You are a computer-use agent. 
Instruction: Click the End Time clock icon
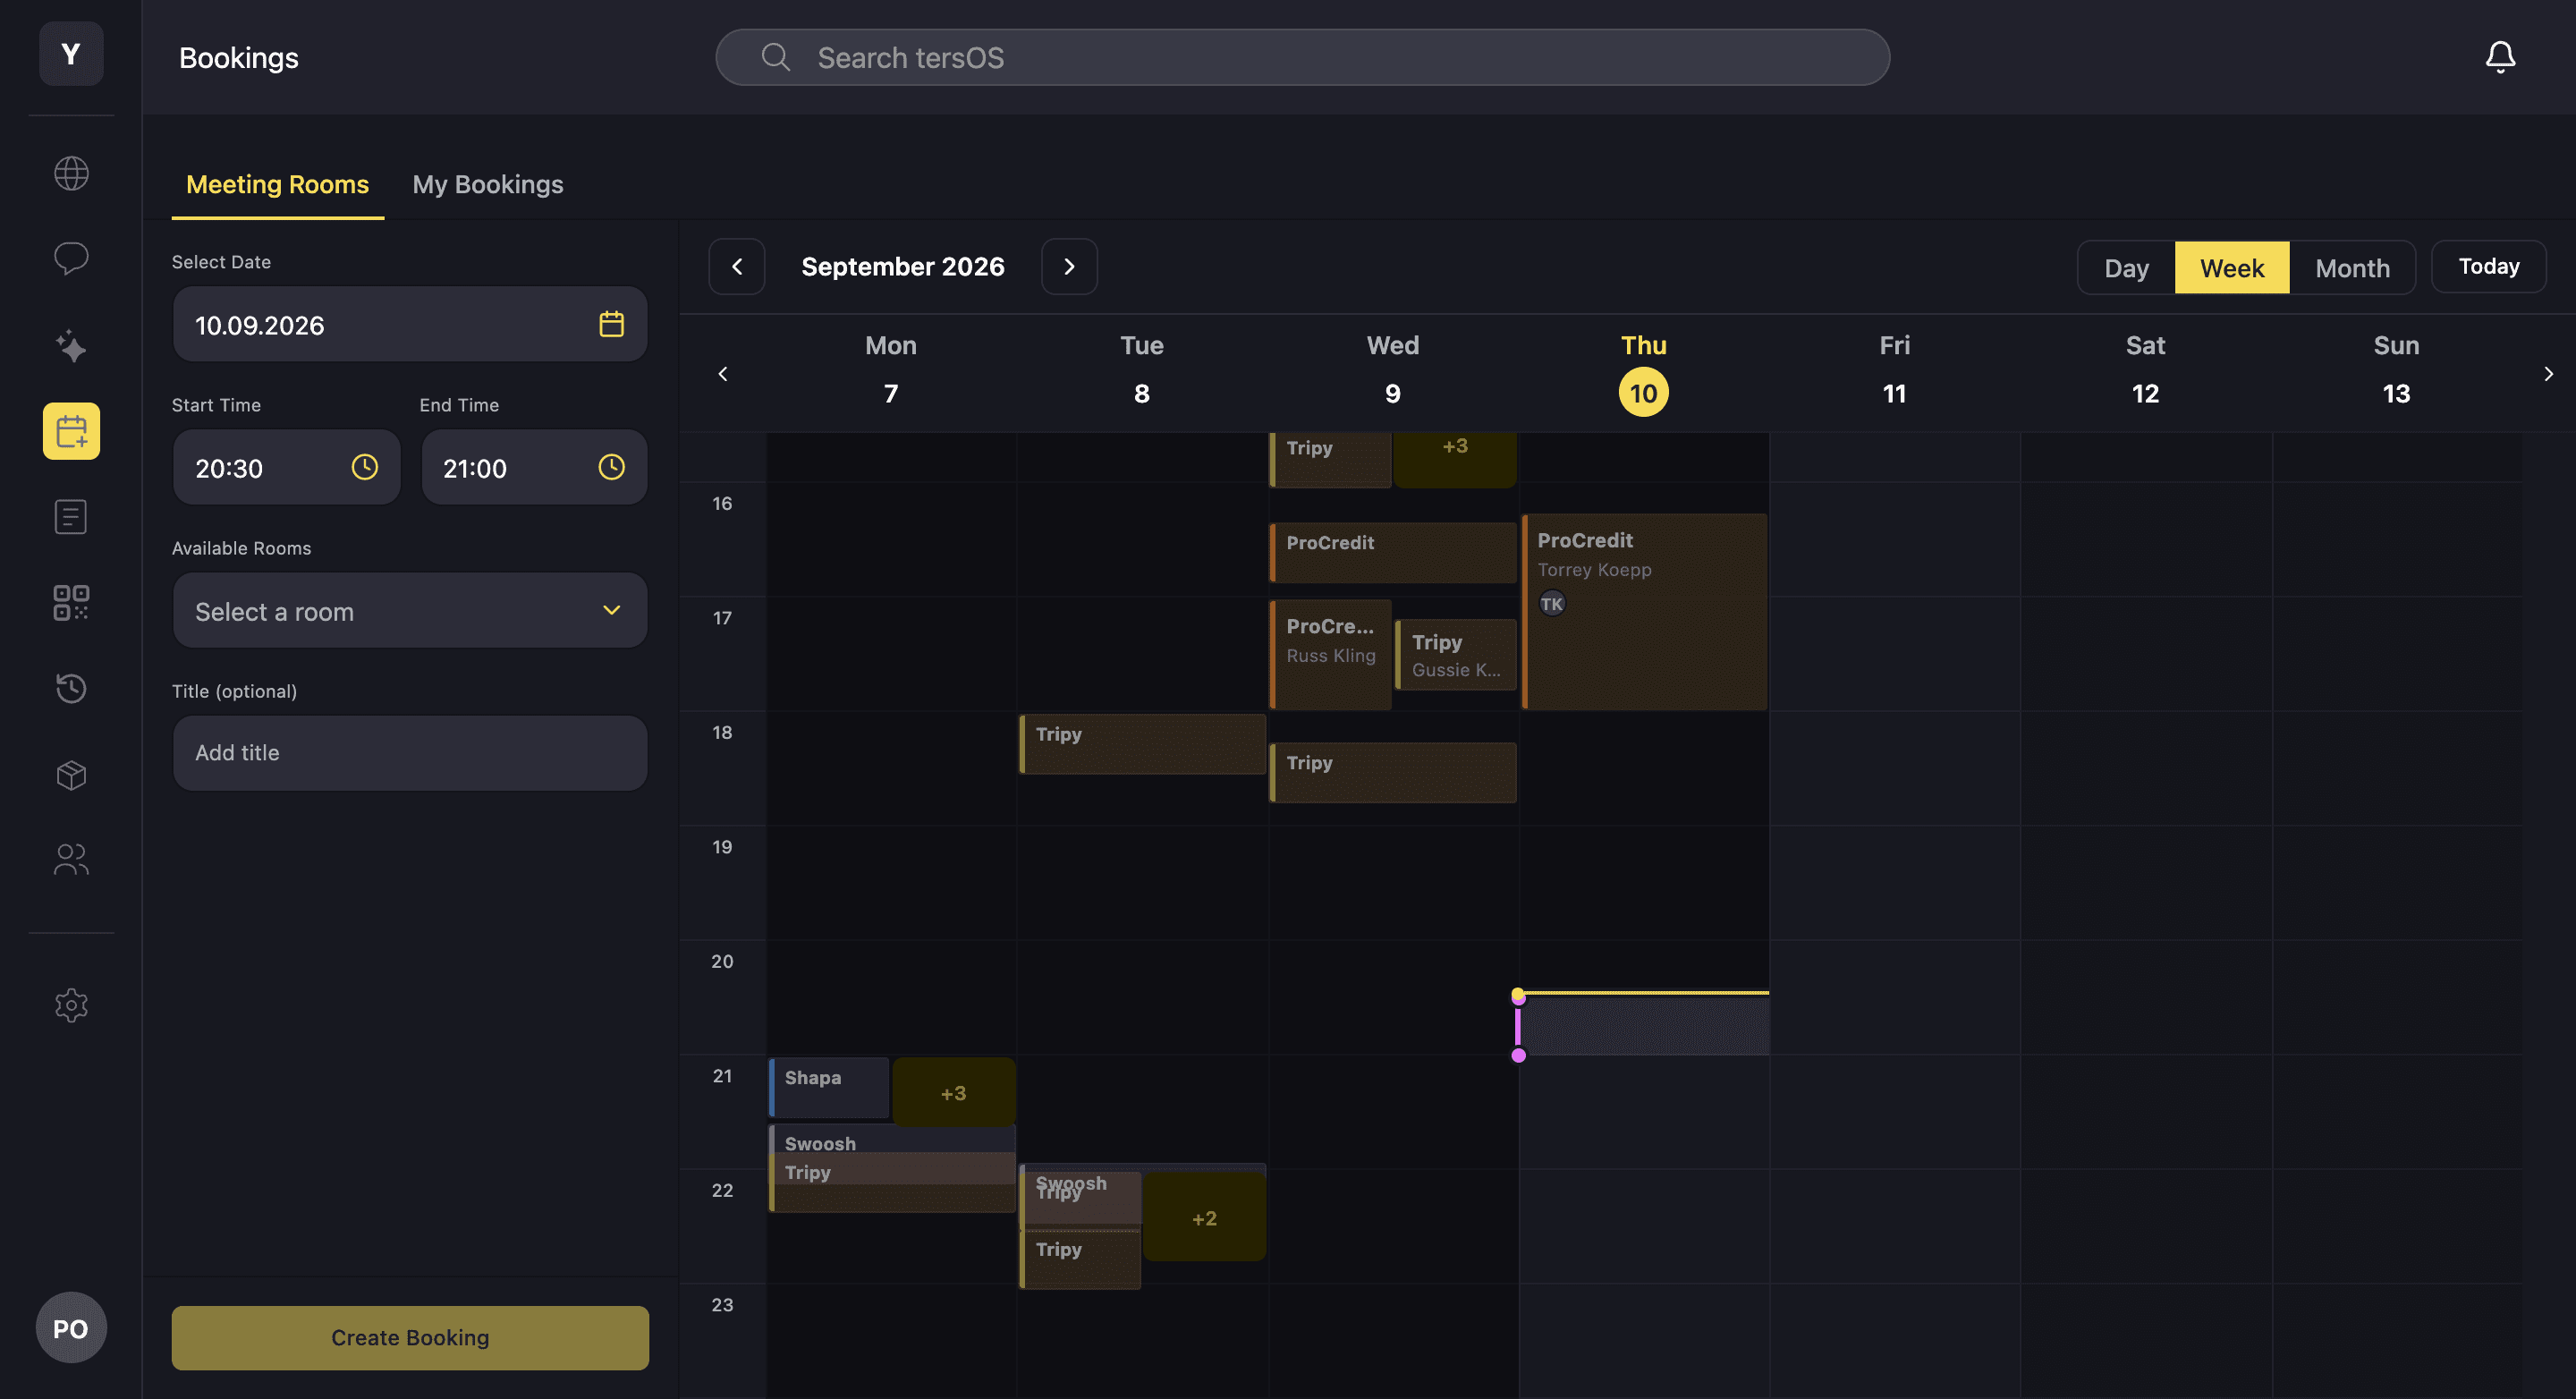click(x=611, y=467)
